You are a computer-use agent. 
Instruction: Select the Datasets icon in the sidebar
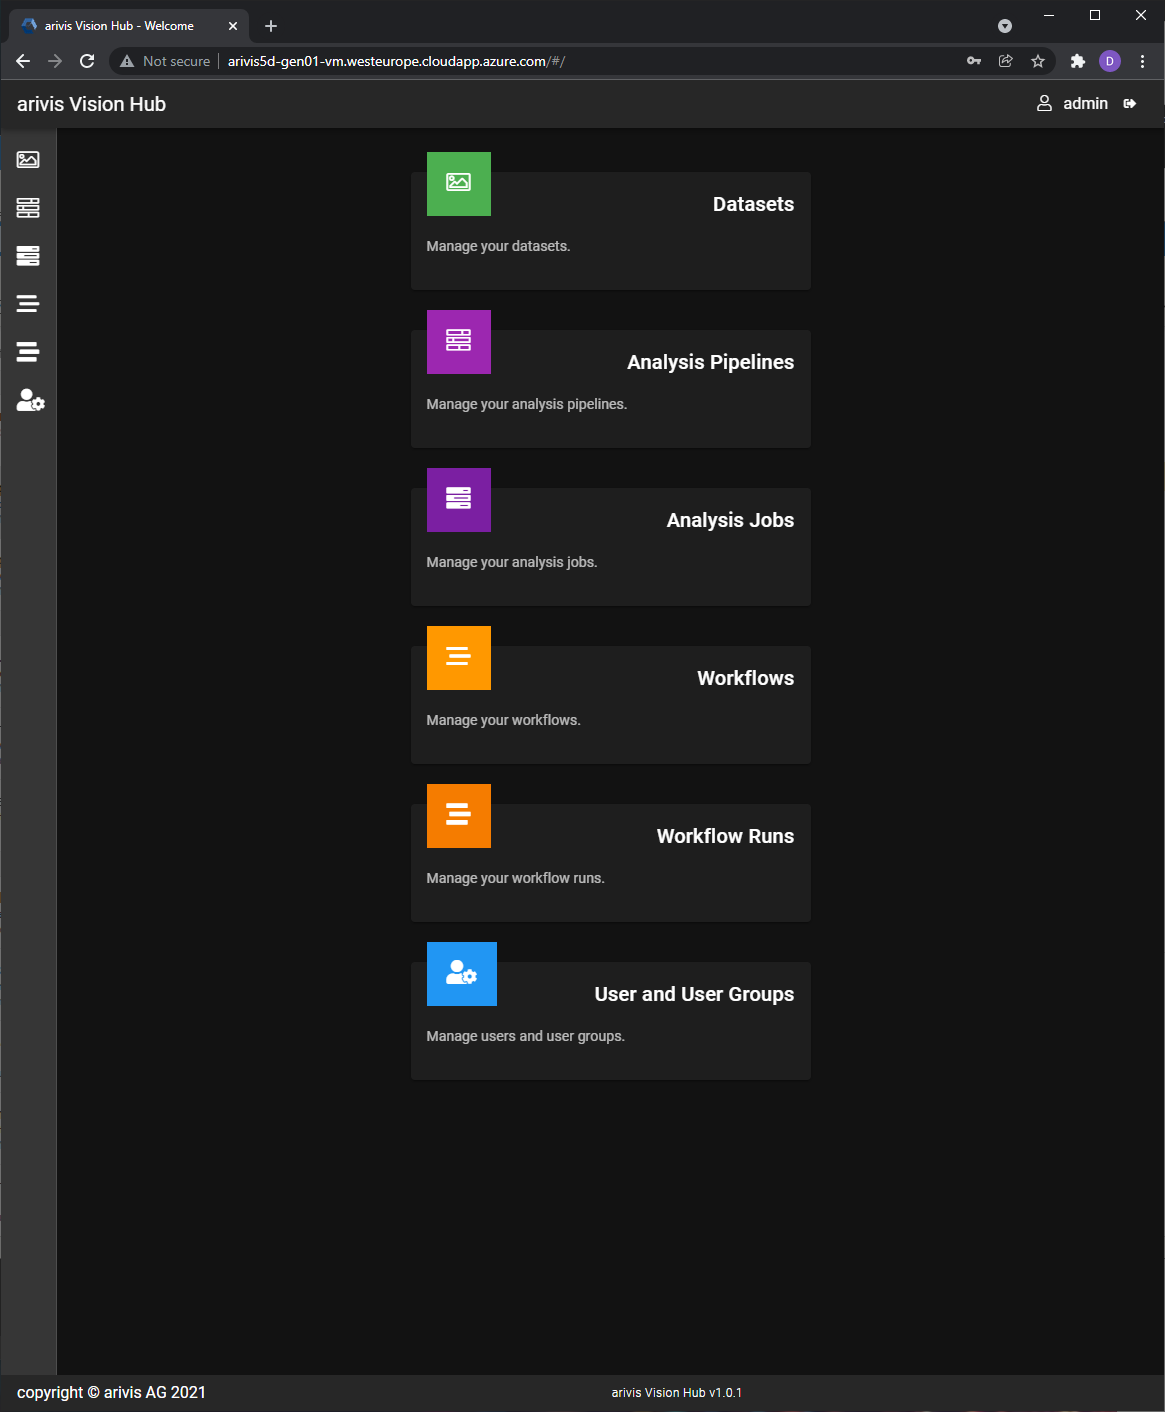click(x=28, y=158)
